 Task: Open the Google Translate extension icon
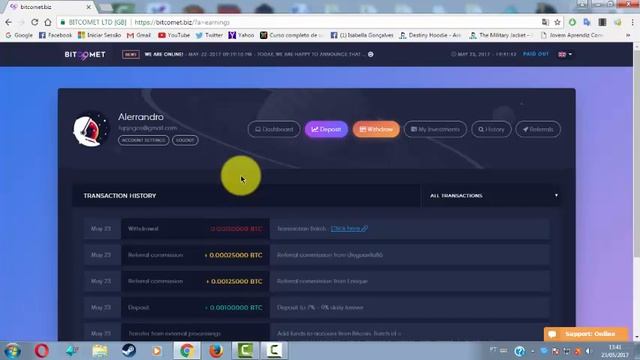coord(587,22)
